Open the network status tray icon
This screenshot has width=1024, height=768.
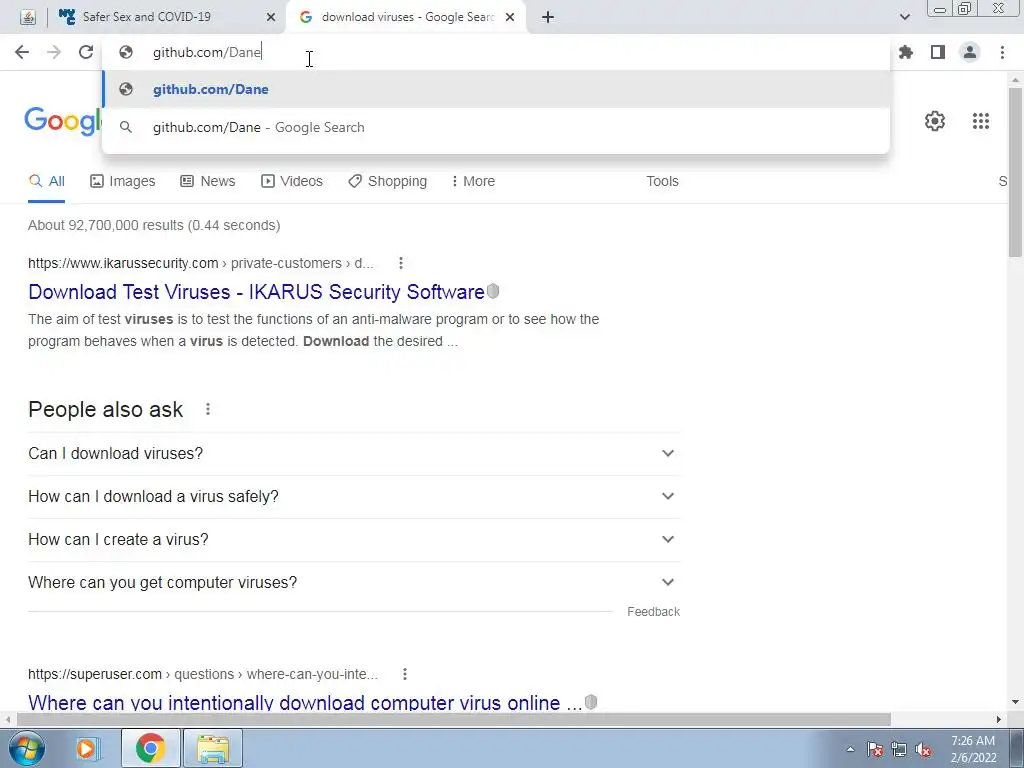tap(899, 750)
